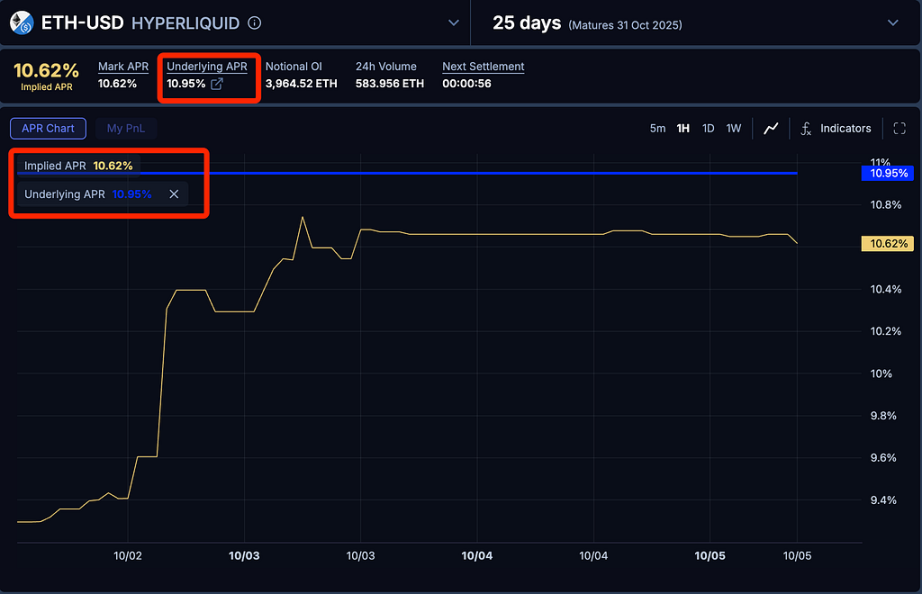The width and height of the screenshot is (922, 594).
Task: Remove the Underlying APR overlay with X
Action: click(x=174, y=194)
